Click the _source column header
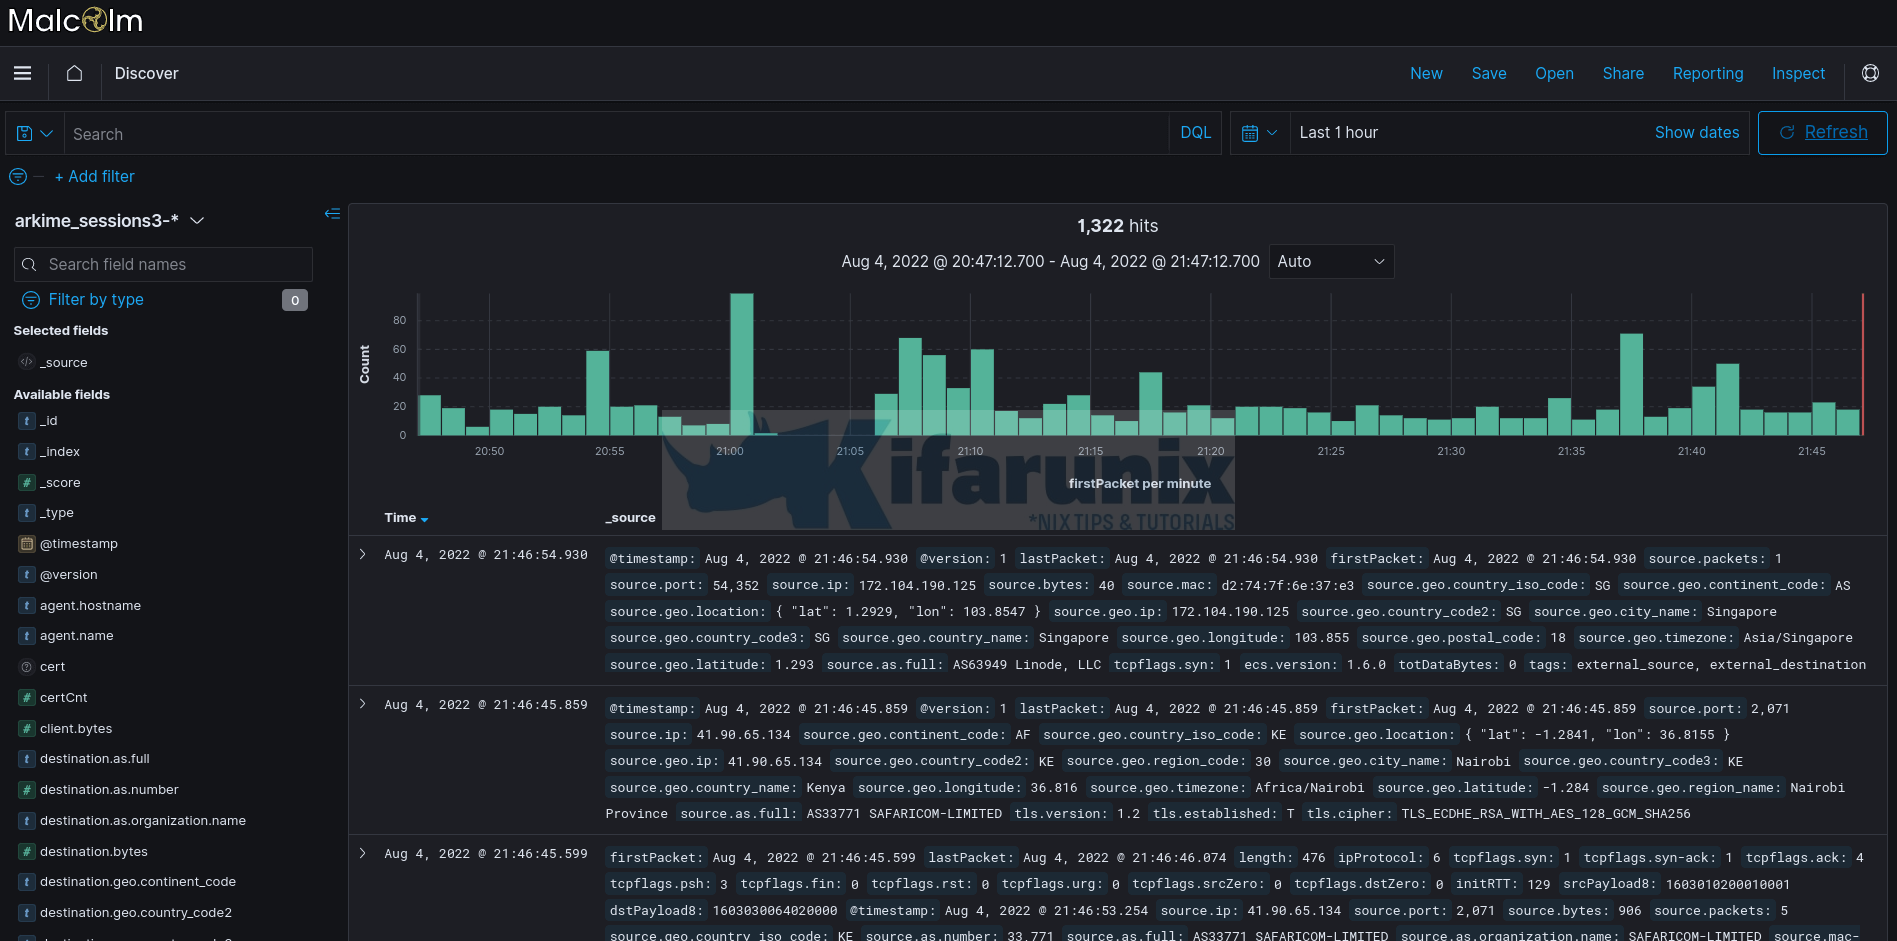Screen dimensions: 1897x941 tap(630, 518)
